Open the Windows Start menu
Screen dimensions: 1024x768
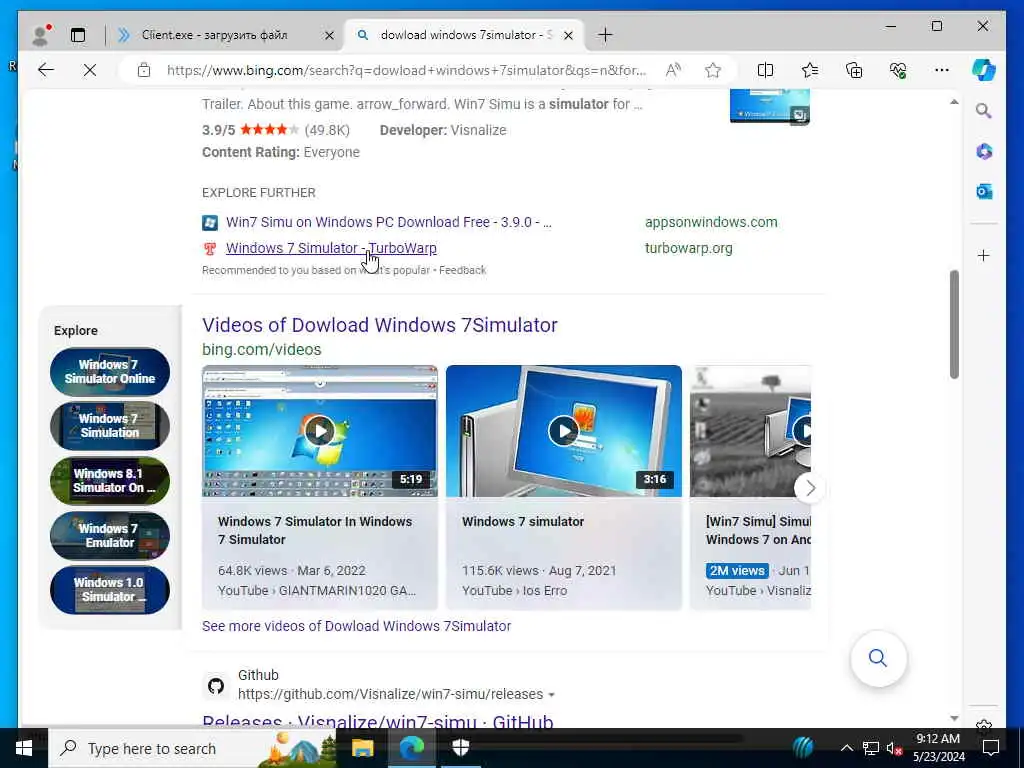point(24,748)
